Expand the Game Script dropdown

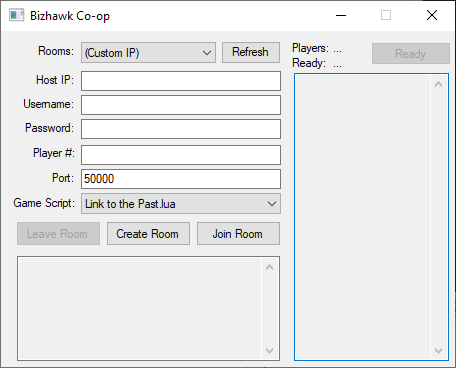click(x=181, y=204)
